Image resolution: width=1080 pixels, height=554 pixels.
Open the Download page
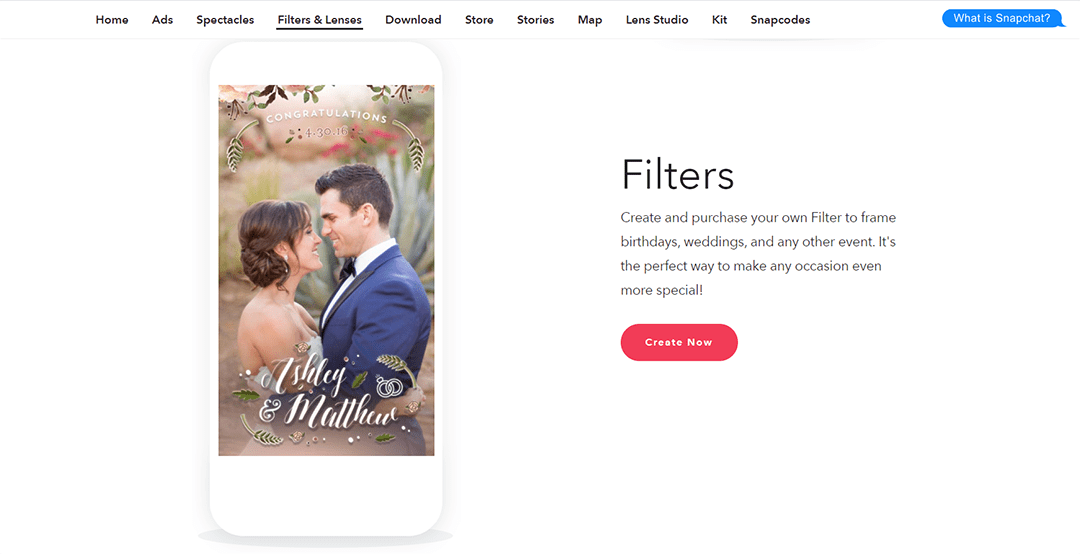(x=413, y=20)
